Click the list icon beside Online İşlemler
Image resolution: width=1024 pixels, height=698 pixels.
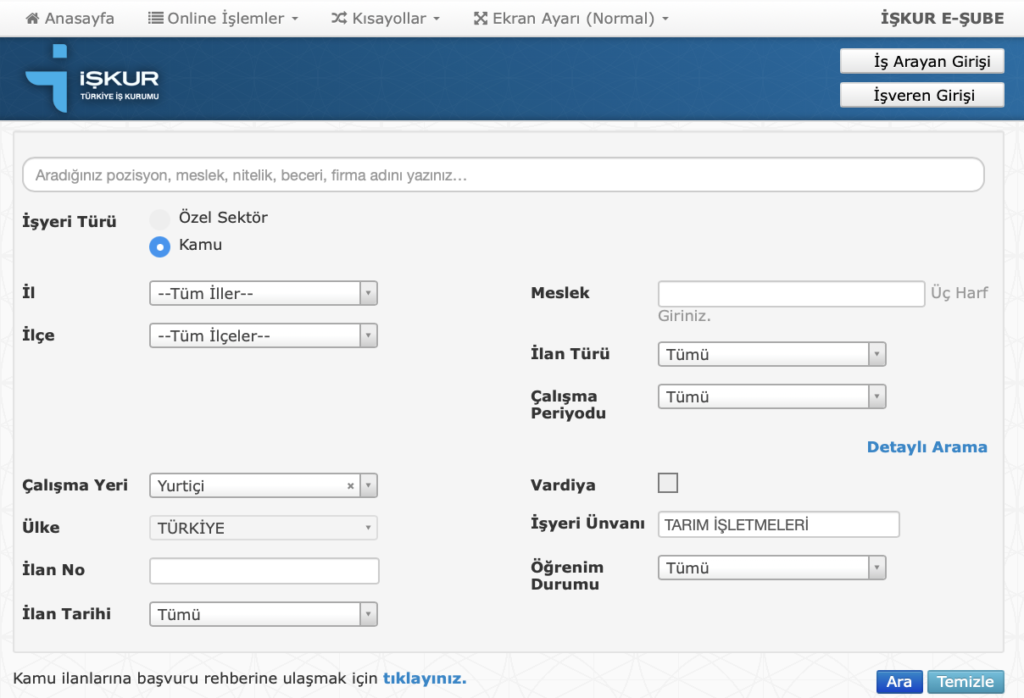(x=155, y=19)
